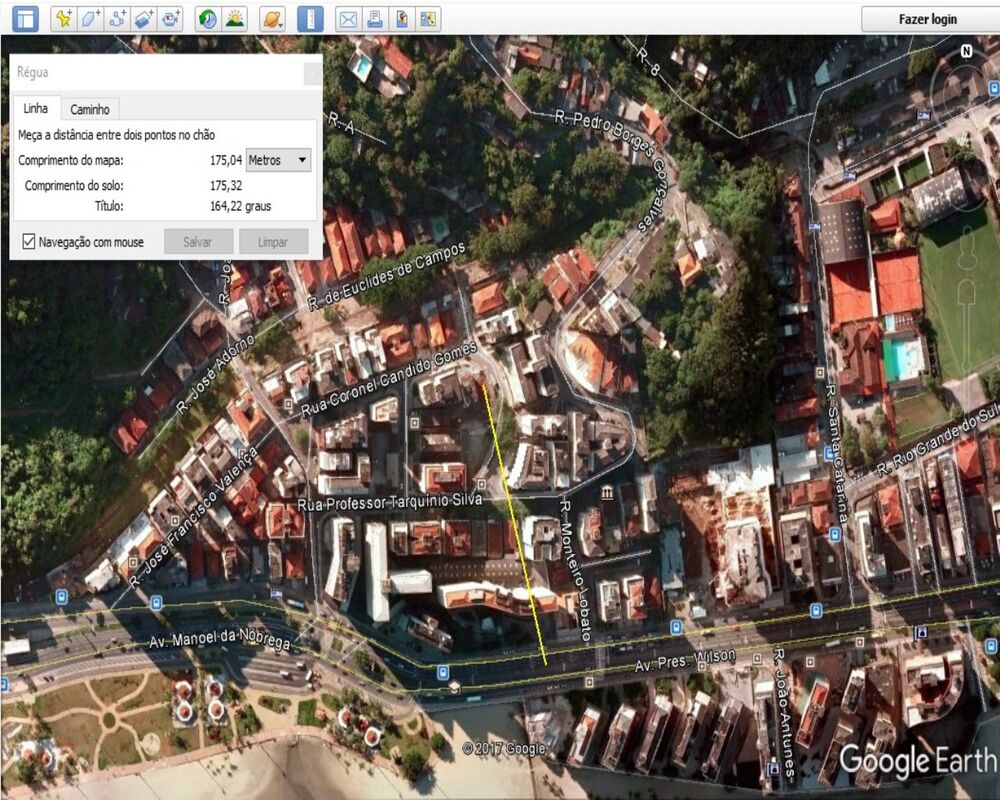Screen dimensions: 1000x800
Task: Close the Régua dialog
Action: tap(312, 73)
